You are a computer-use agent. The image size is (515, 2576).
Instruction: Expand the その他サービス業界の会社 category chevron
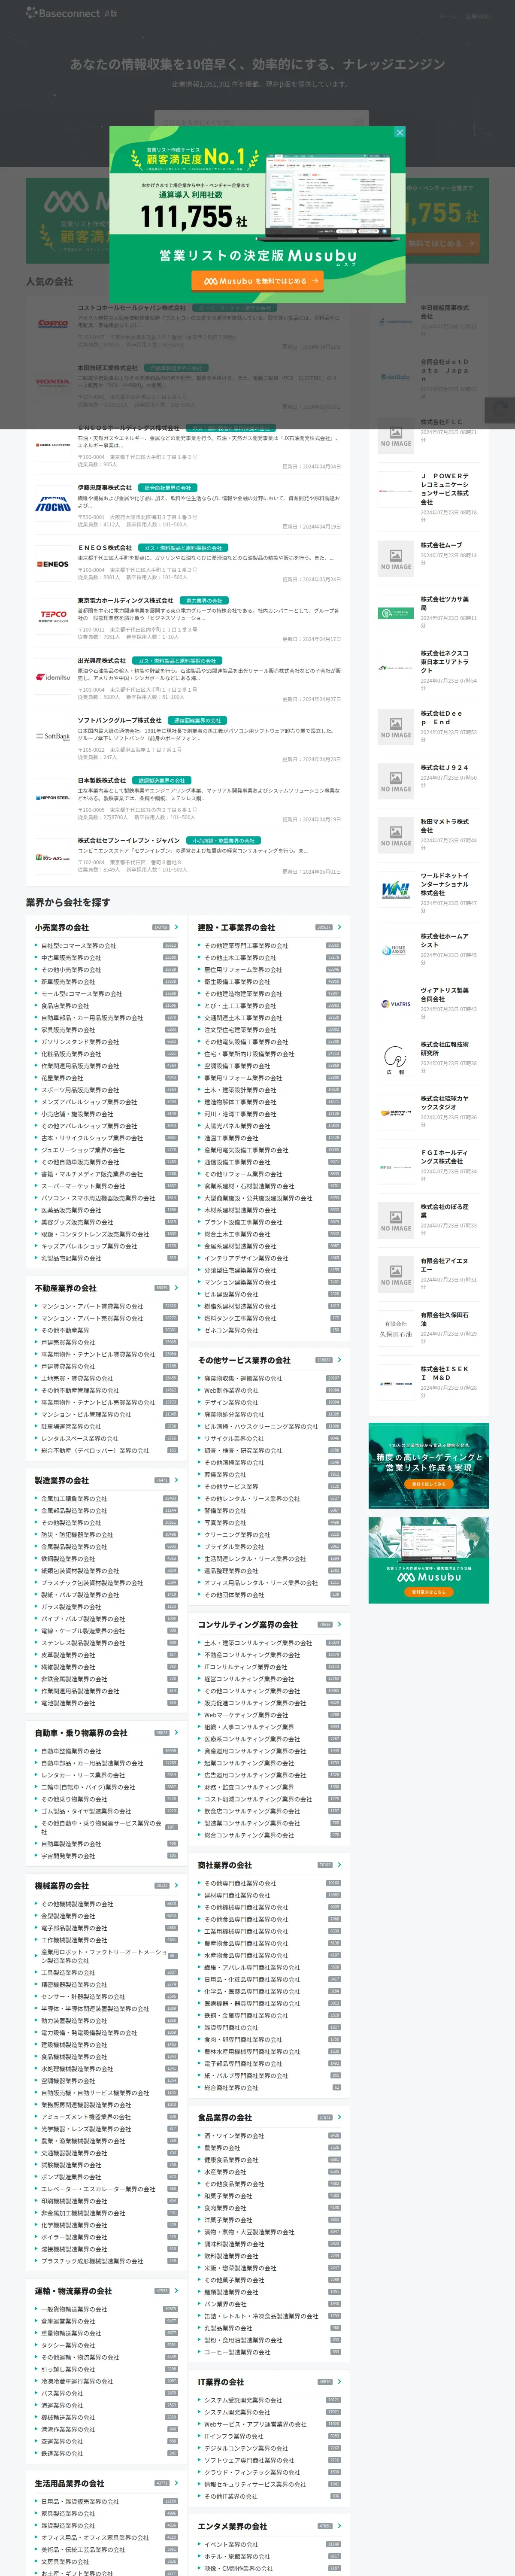tap(340, 1360)
